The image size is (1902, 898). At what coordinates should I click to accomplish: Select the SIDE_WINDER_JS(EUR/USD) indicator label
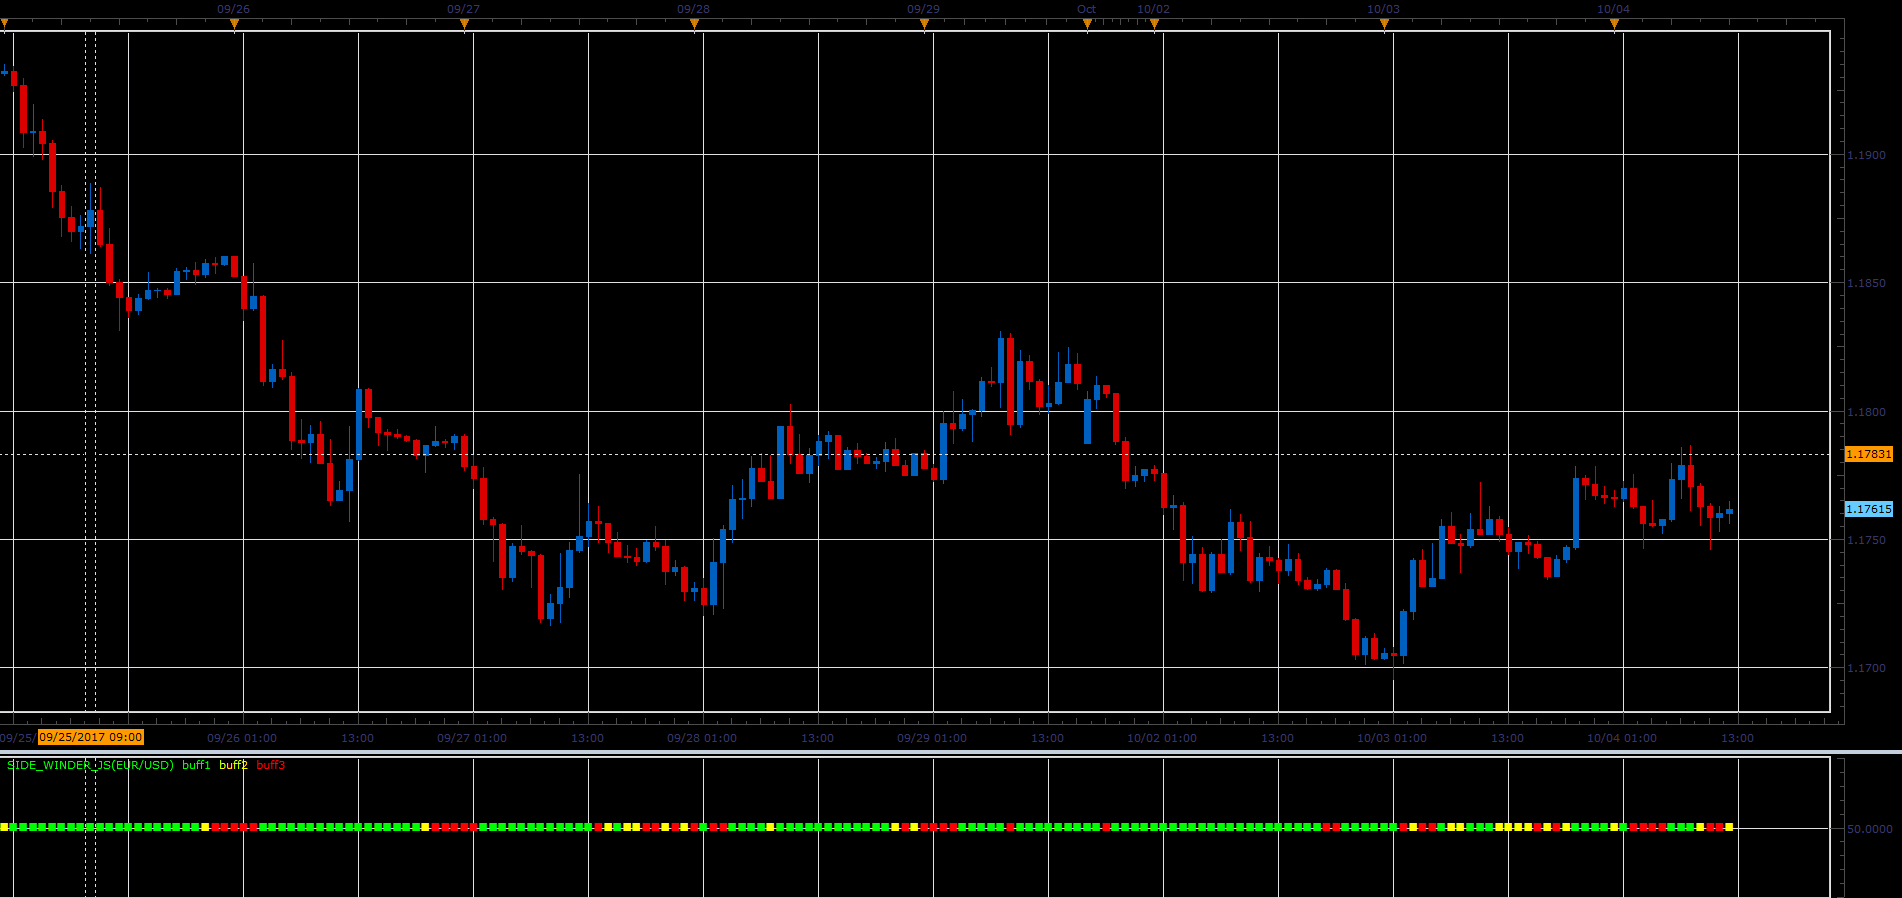point(90,765)
